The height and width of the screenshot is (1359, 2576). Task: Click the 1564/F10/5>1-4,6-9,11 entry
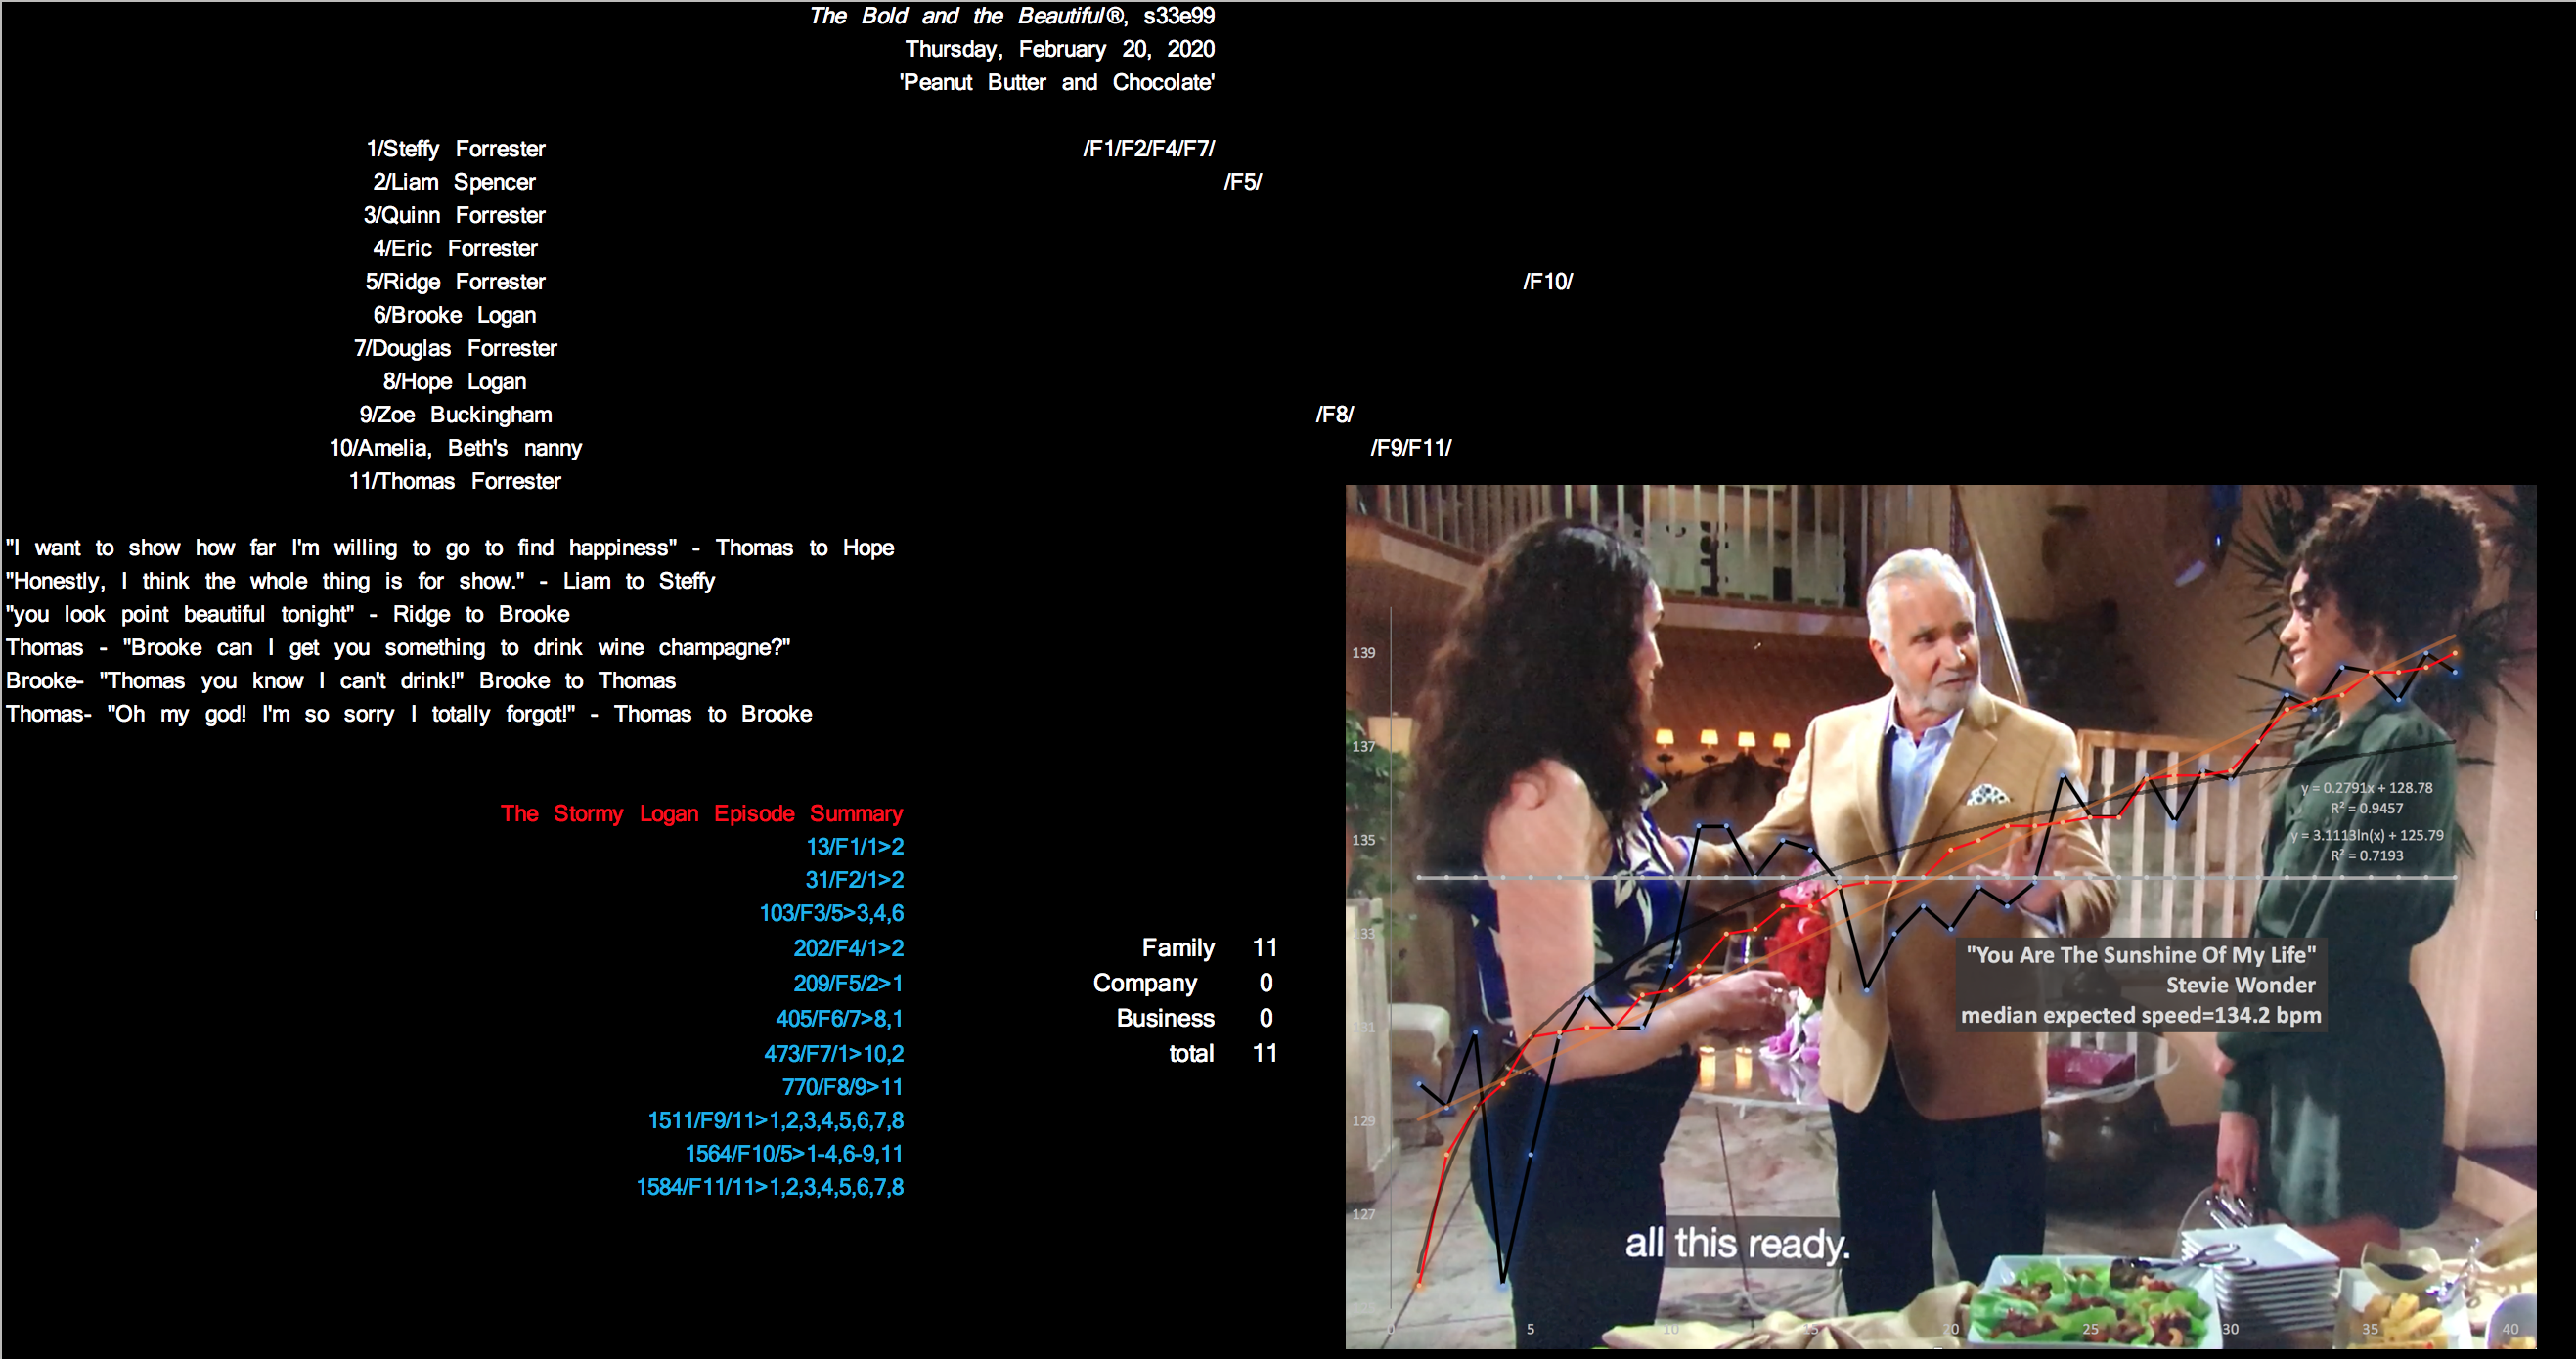[793, 1153]
